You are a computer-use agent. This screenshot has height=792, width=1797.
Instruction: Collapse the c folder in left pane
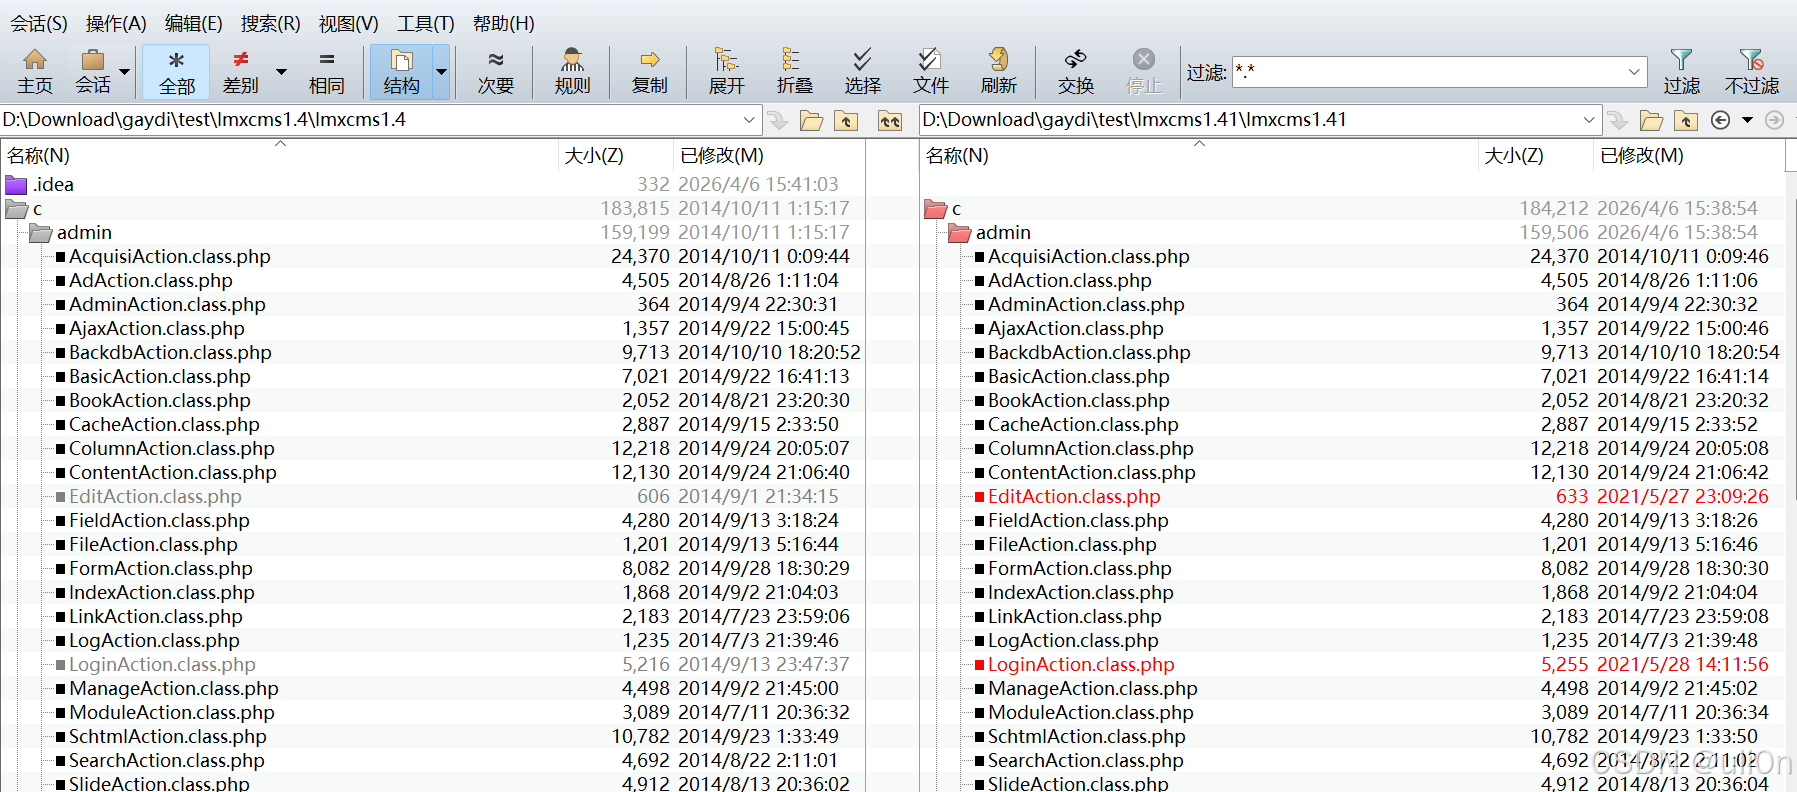coord(16,209)
